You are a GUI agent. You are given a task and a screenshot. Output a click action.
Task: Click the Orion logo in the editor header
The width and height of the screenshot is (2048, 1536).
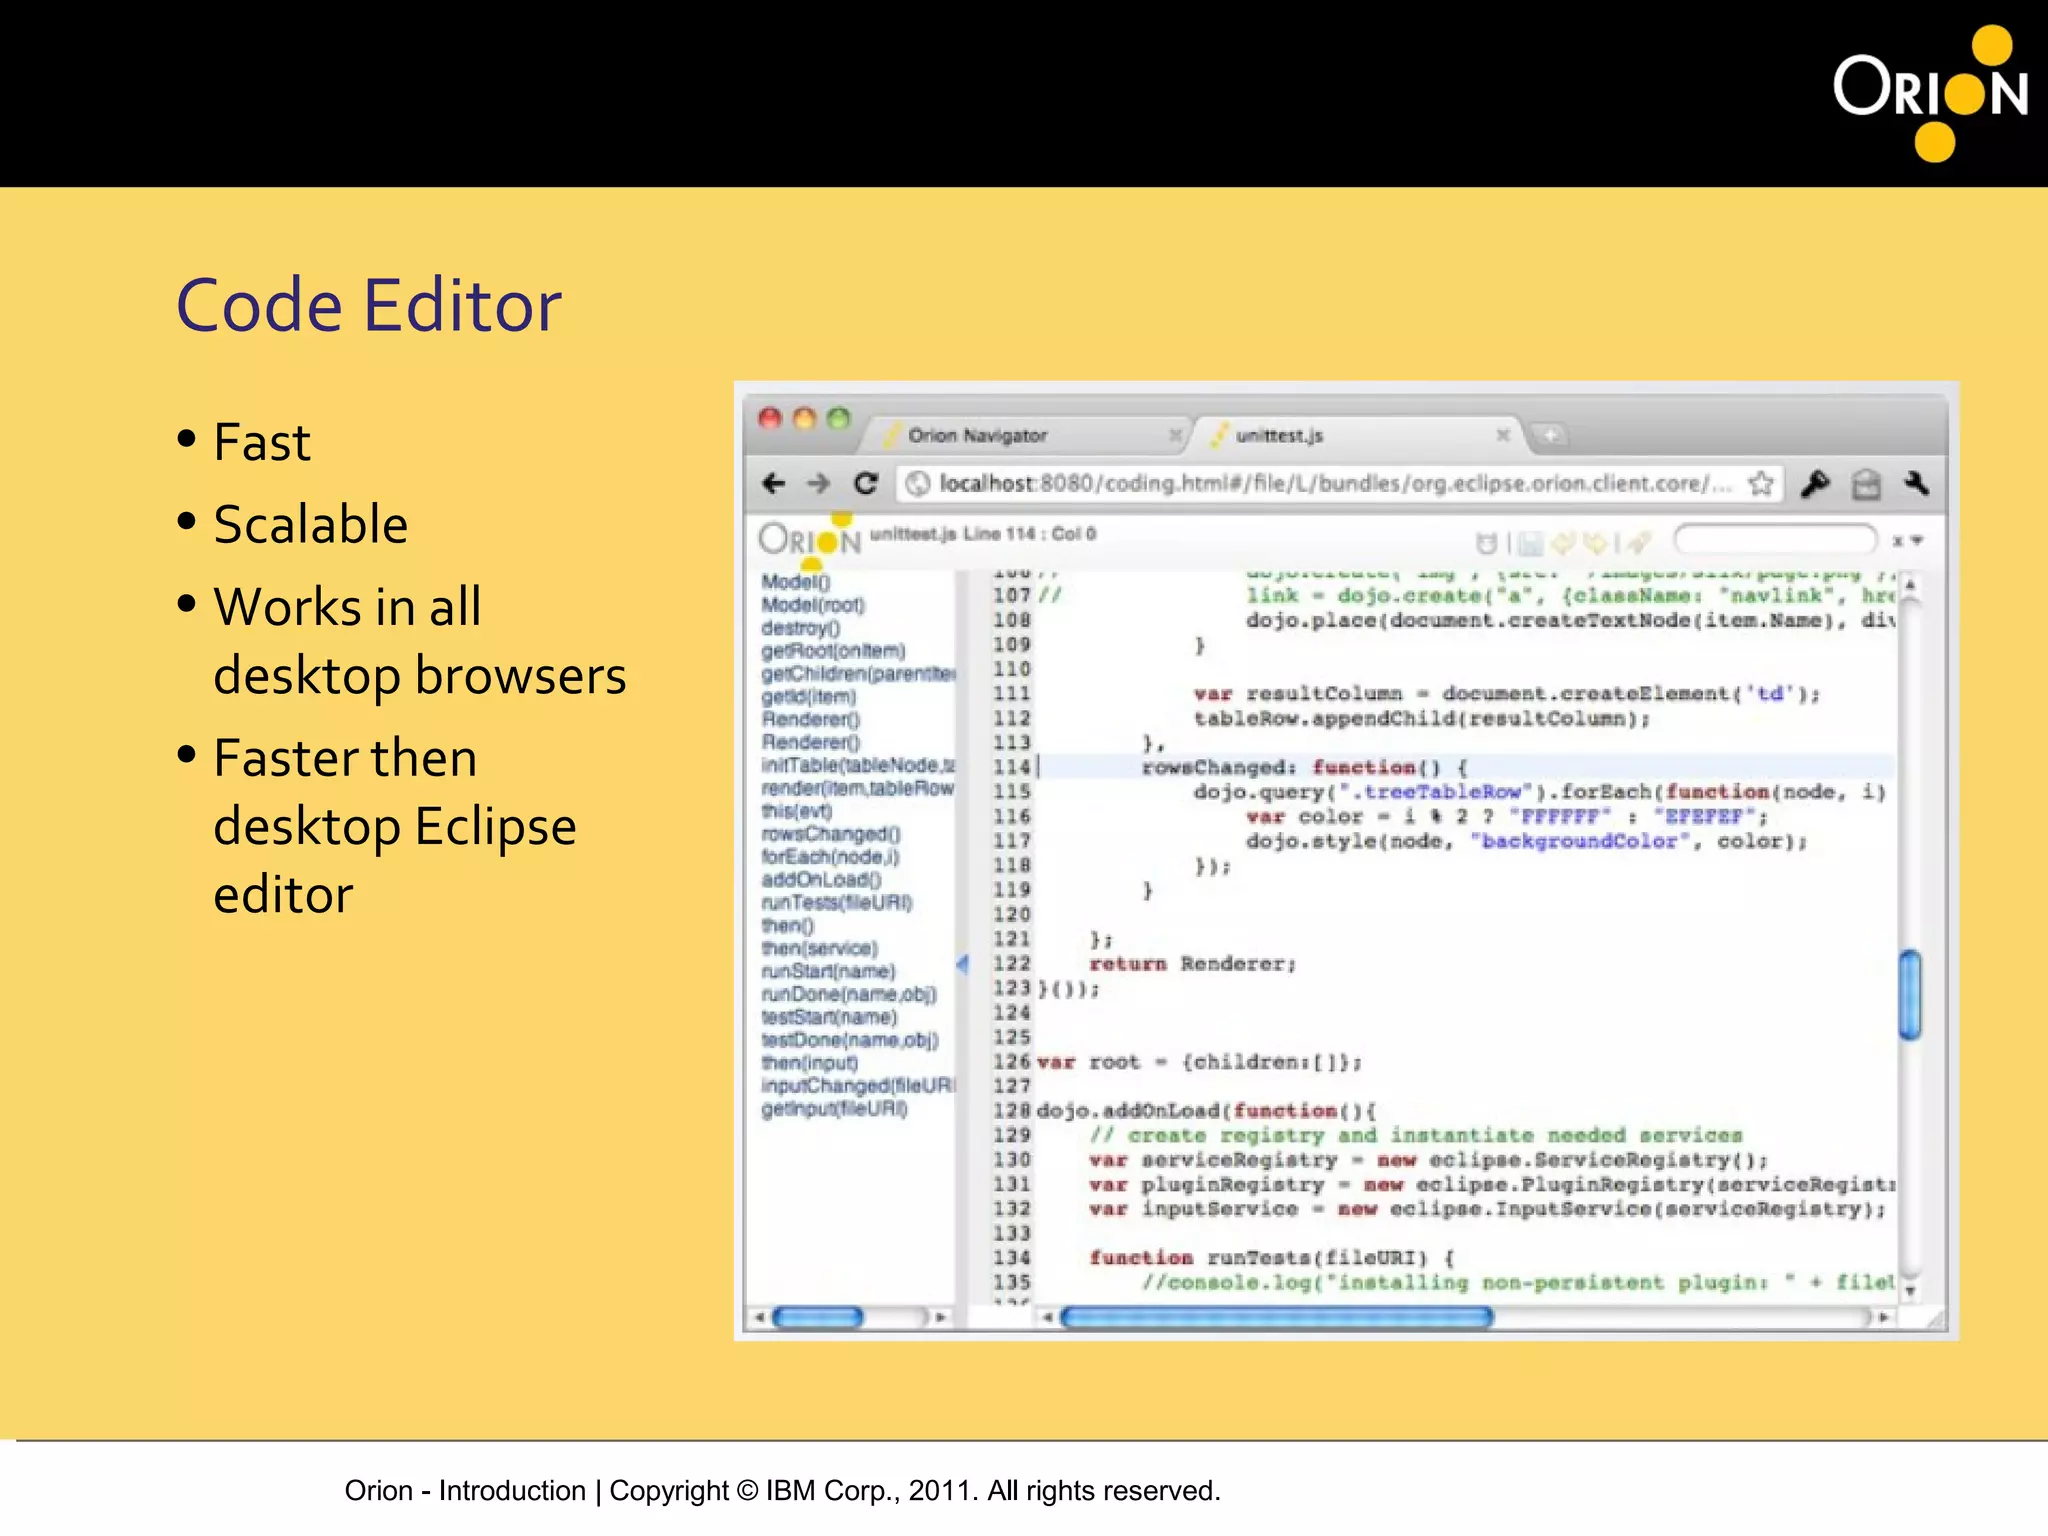[x=809, y=540]
